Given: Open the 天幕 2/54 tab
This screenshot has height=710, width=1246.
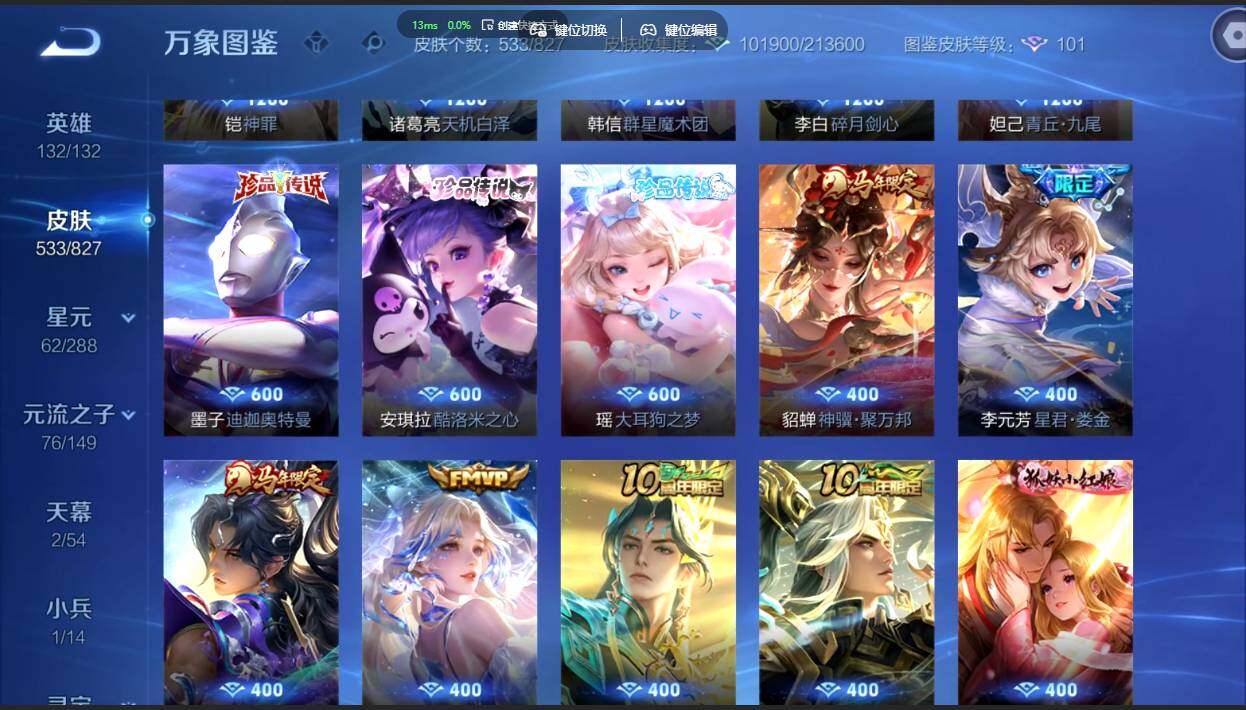Looking at the screenshot, I should tap(69, 525).
